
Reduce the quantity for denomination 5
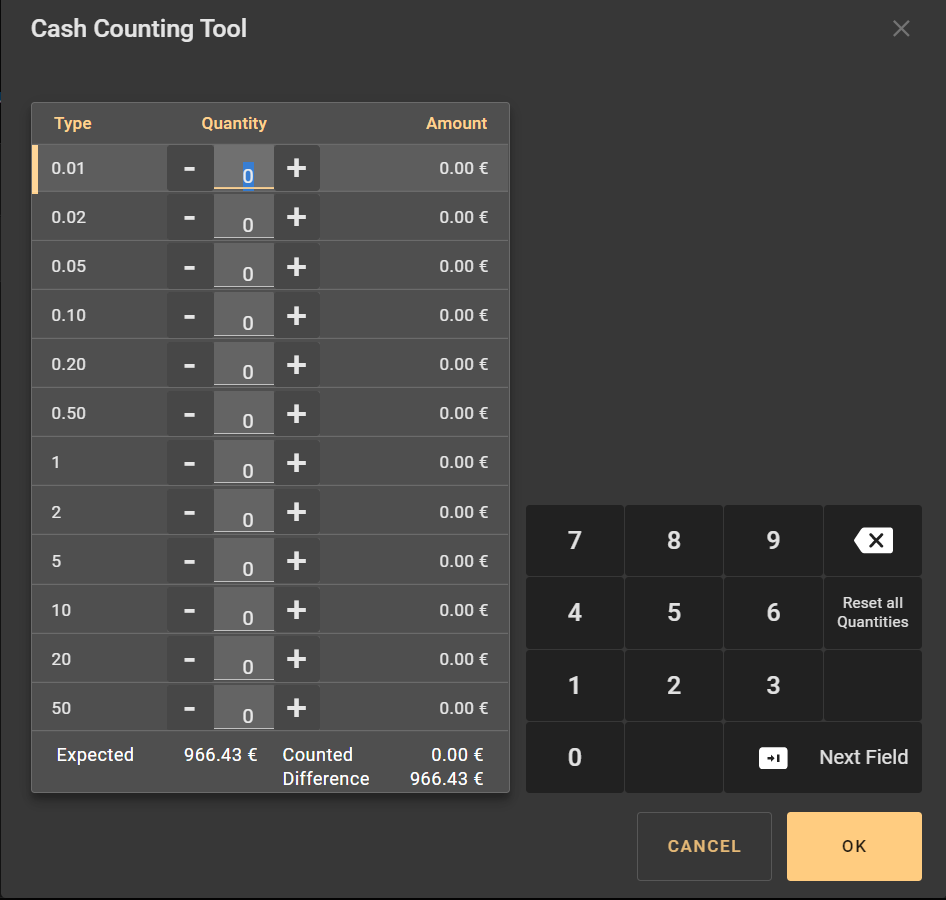coord(190,561)
